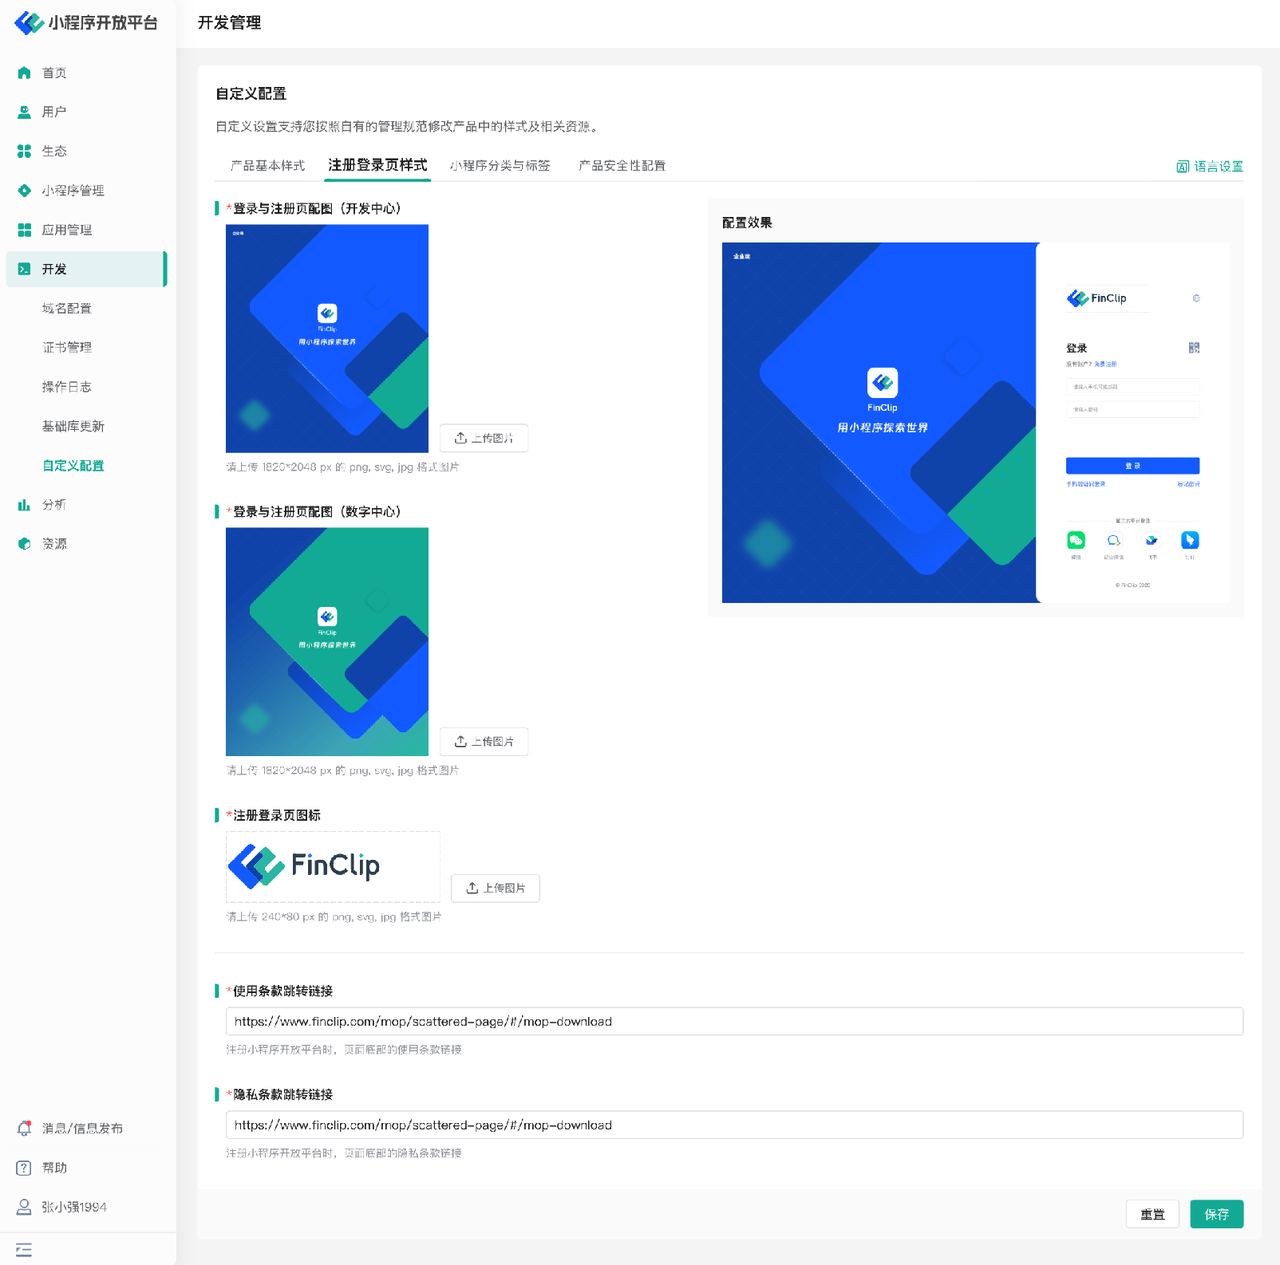1280x1265 pixels.
Task: Click the 数字中心 login background thumbnail
Action: [x=327, y=641]
